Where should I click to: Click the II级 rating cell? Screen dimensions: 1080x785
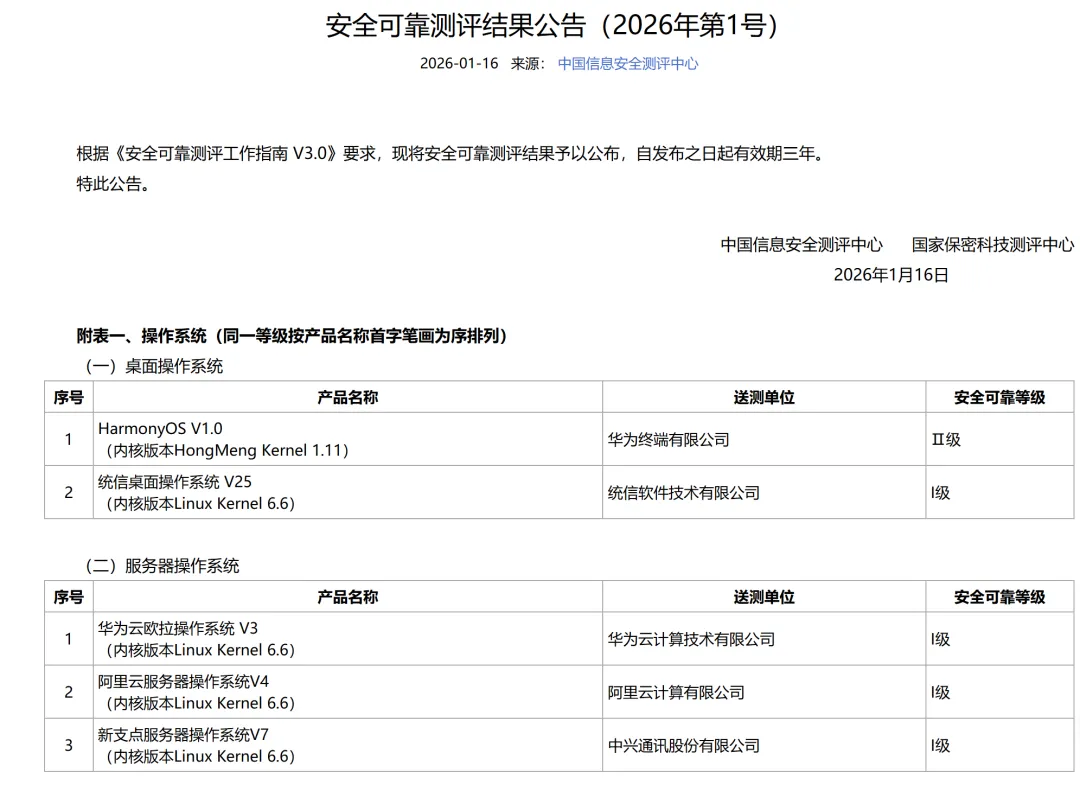[x=999, y=439]
